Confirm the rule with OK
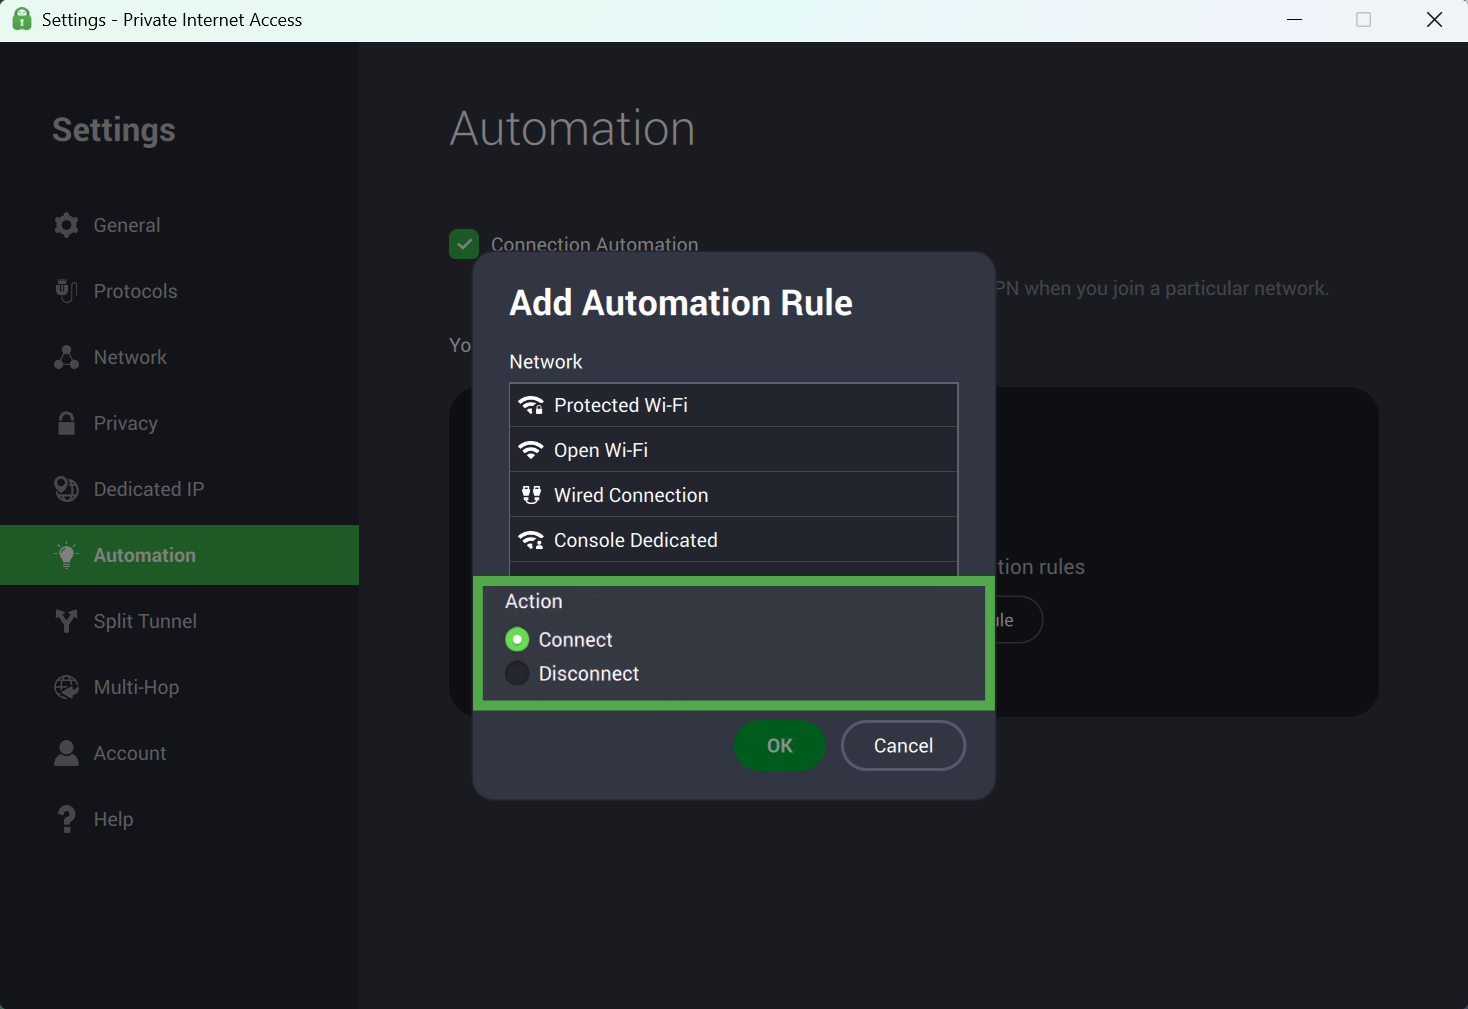1468x1009 pixels. [x=780, y=746]
